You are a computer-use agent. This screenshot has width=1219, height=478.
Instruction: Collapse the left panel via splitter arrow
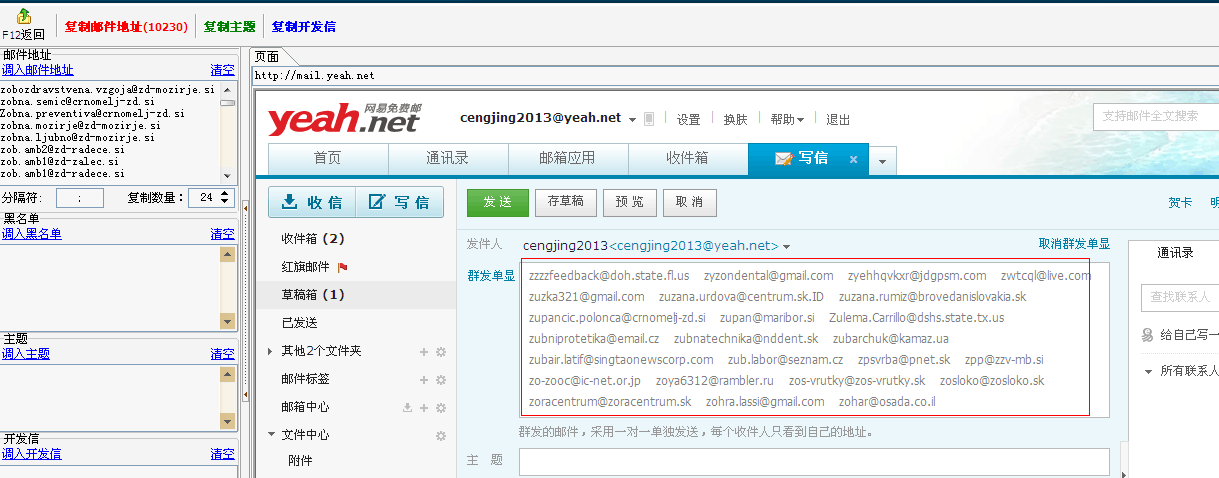point(246,209)
